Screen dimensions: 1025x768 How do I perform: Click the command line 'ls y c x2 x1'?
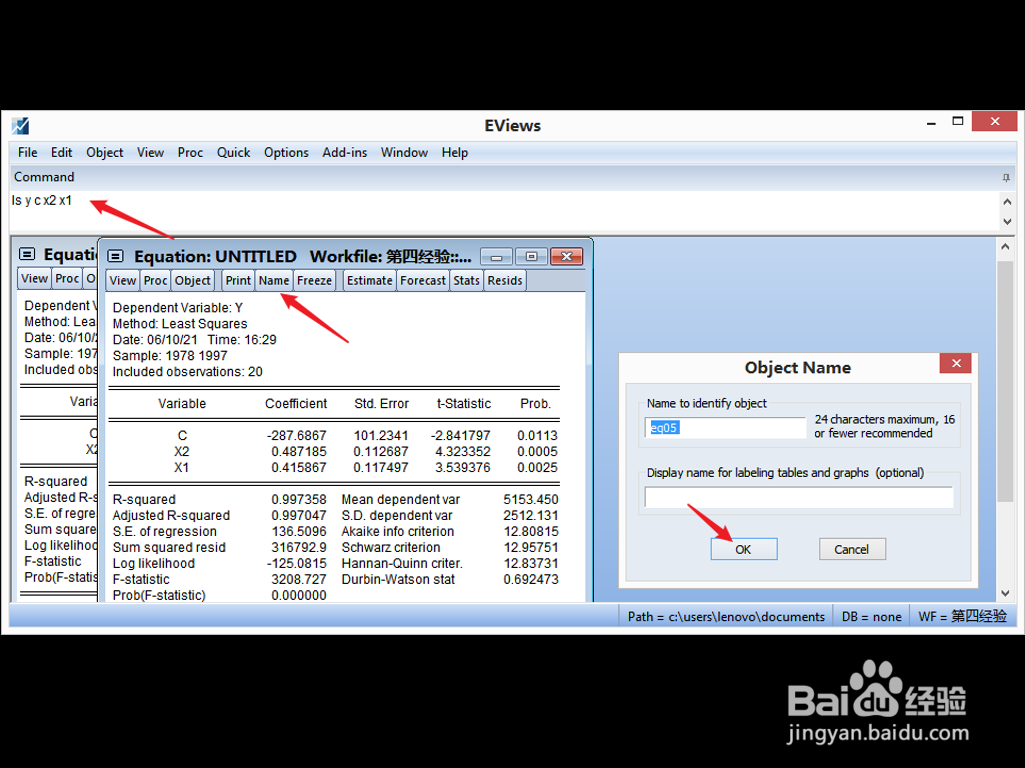coord(42,201)
